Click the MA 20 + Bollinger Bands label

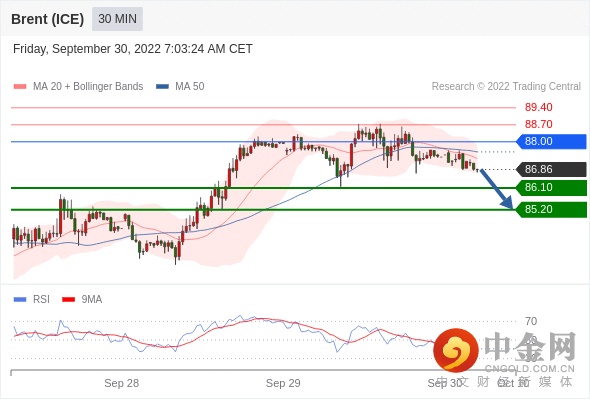(88, 87)
